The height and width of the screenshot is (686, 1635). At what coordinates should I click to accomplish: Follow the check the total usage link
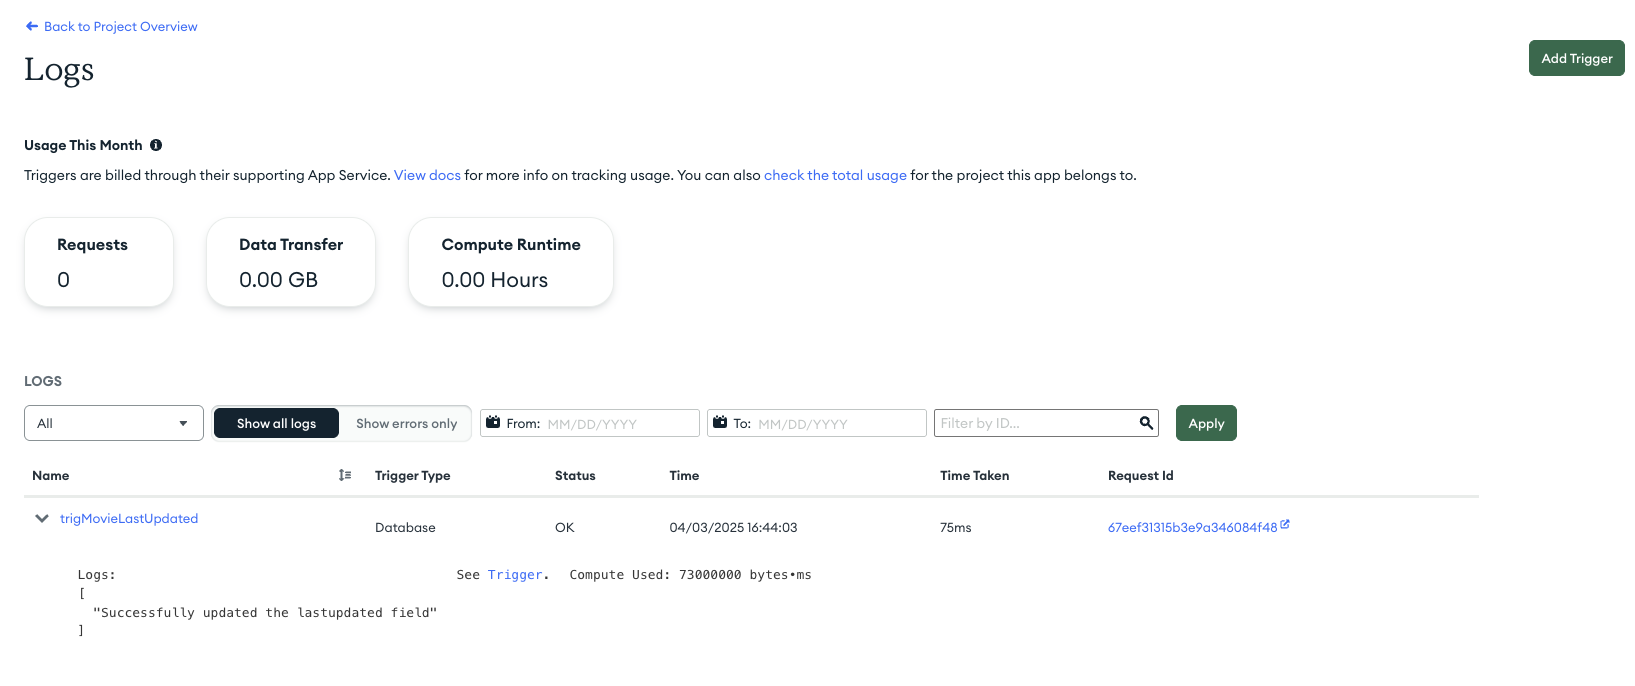click(x=835, y=175)
